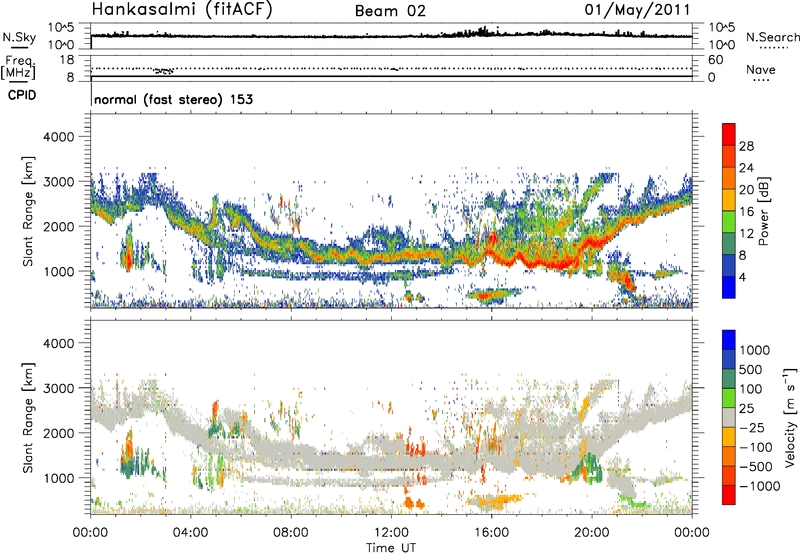Image resolution: width=800 pixels, height=554 pixels.
Task: Click the '04:00' time tick label
Action: point(190,533)
